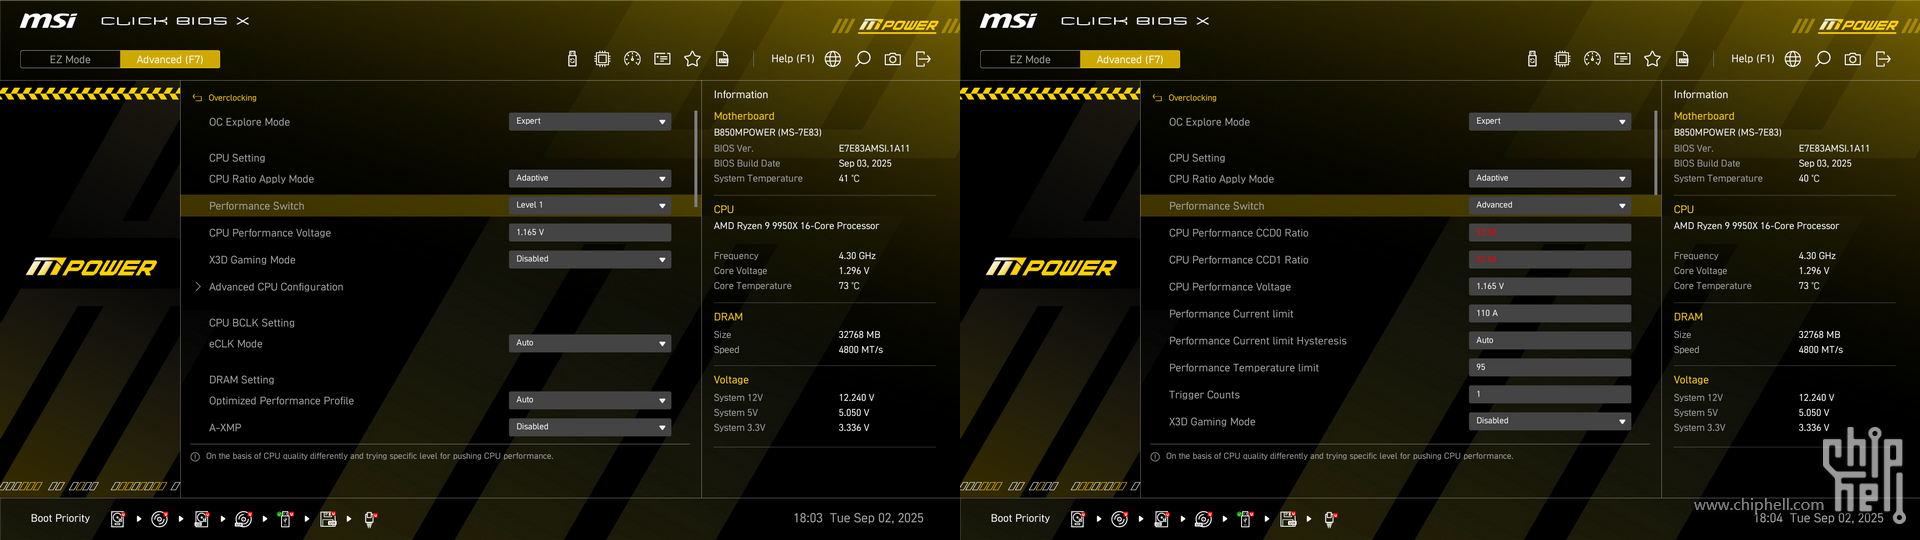This screenshot has width=1920, height=540.
Task: Open CPU Ratio Apply Mode dropdown in right screen
Action: (1550, 178)
